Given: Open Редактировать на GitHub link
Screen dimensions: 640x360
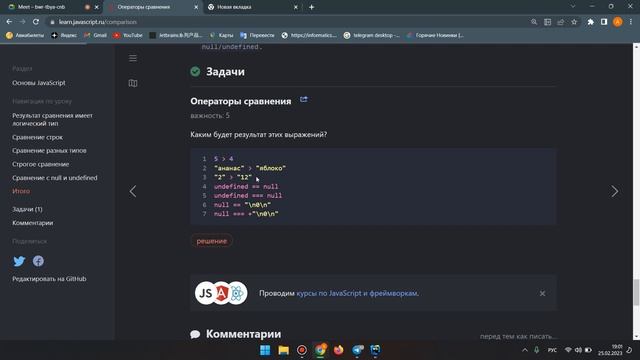Looking at the screenshot, I should (49, 279).
